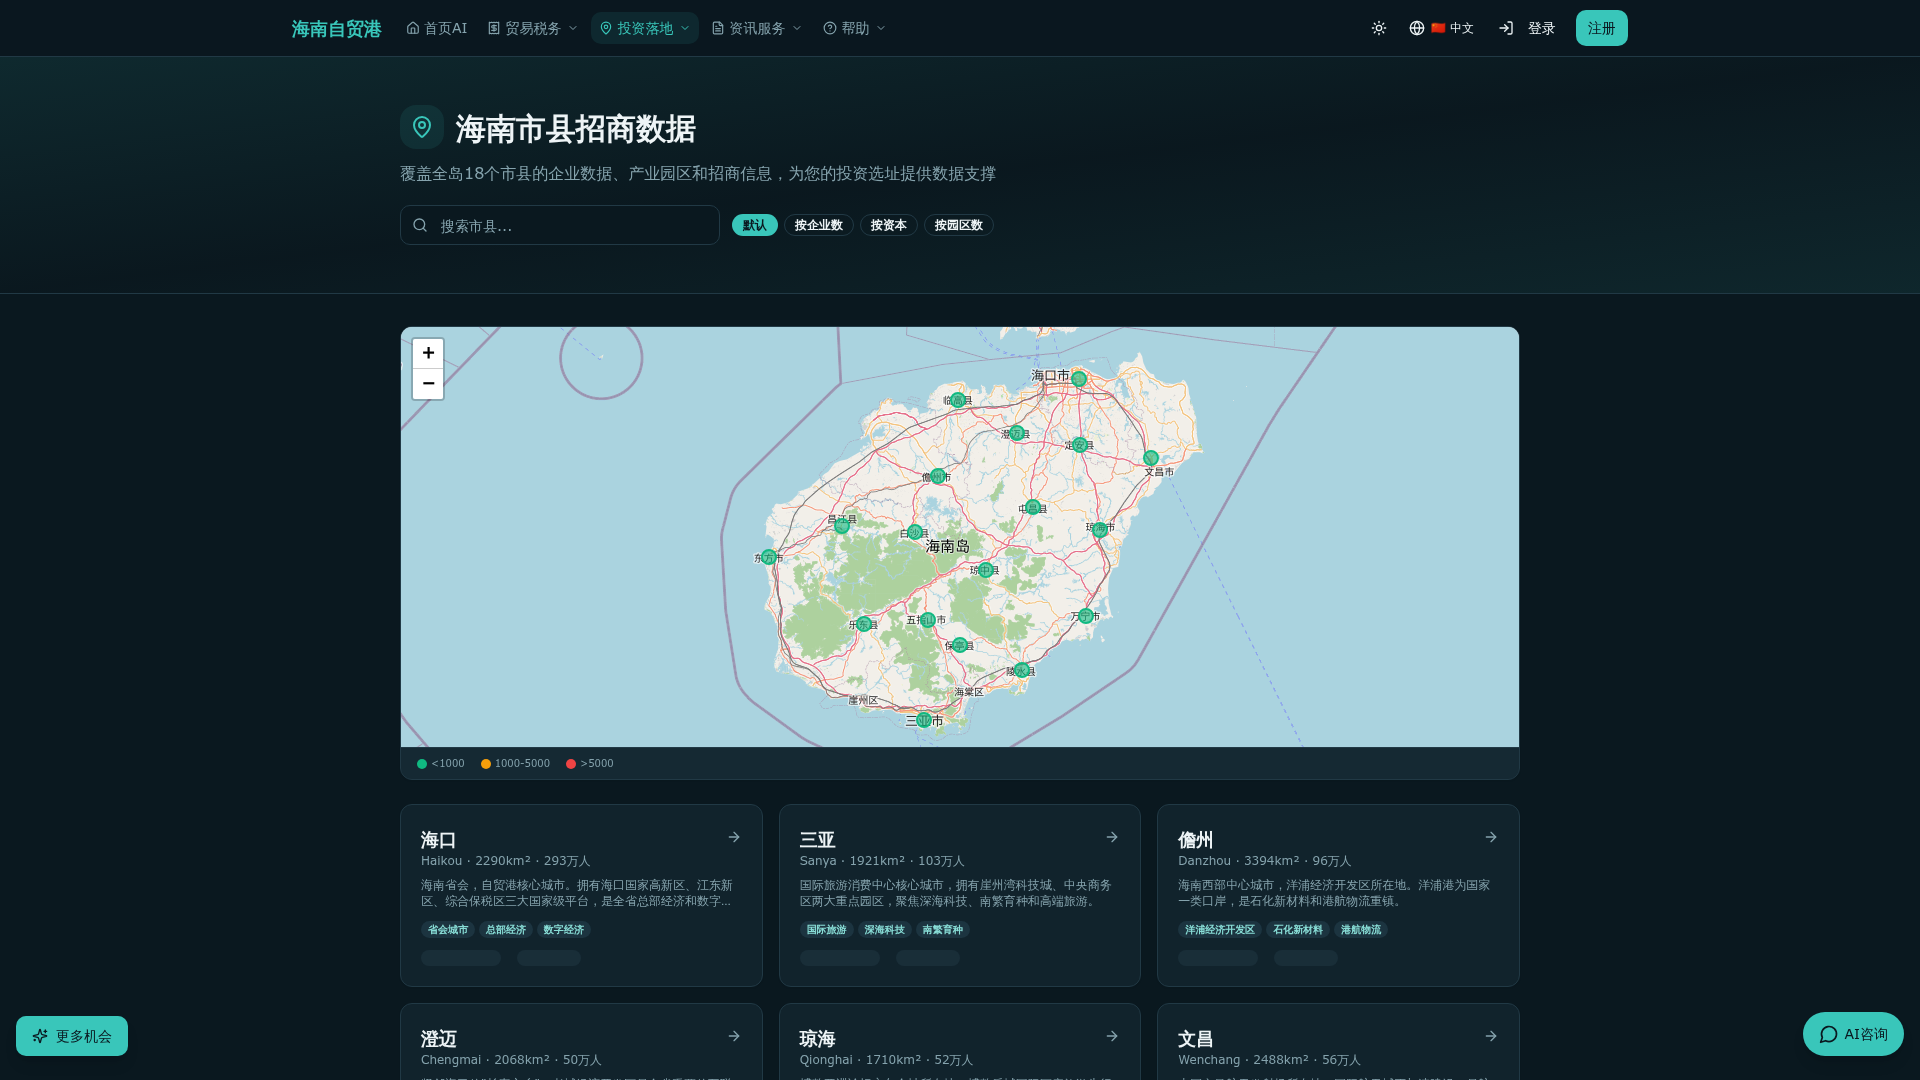The height and width of the screenshot is (1080, 1920).
Task: Click the 保亭县 map marker
Action: pyautogui.click(x=960, y=645)
